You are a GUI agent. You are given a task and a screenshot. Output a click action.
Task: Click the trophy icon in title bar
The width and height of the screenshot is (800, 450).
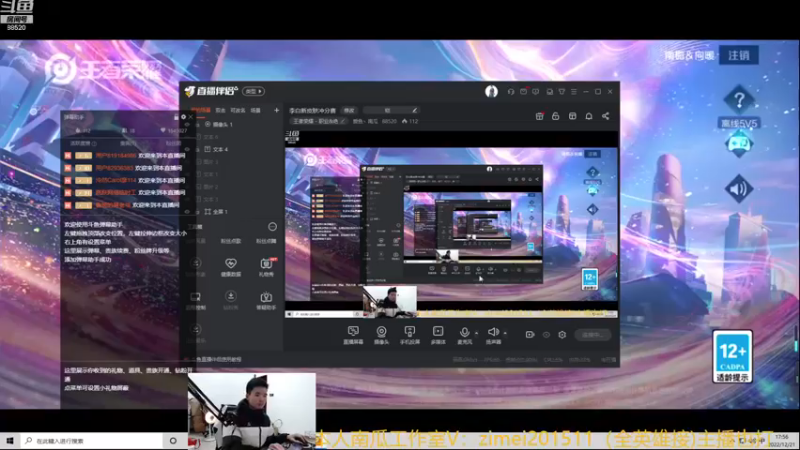(x=562, y=92)
